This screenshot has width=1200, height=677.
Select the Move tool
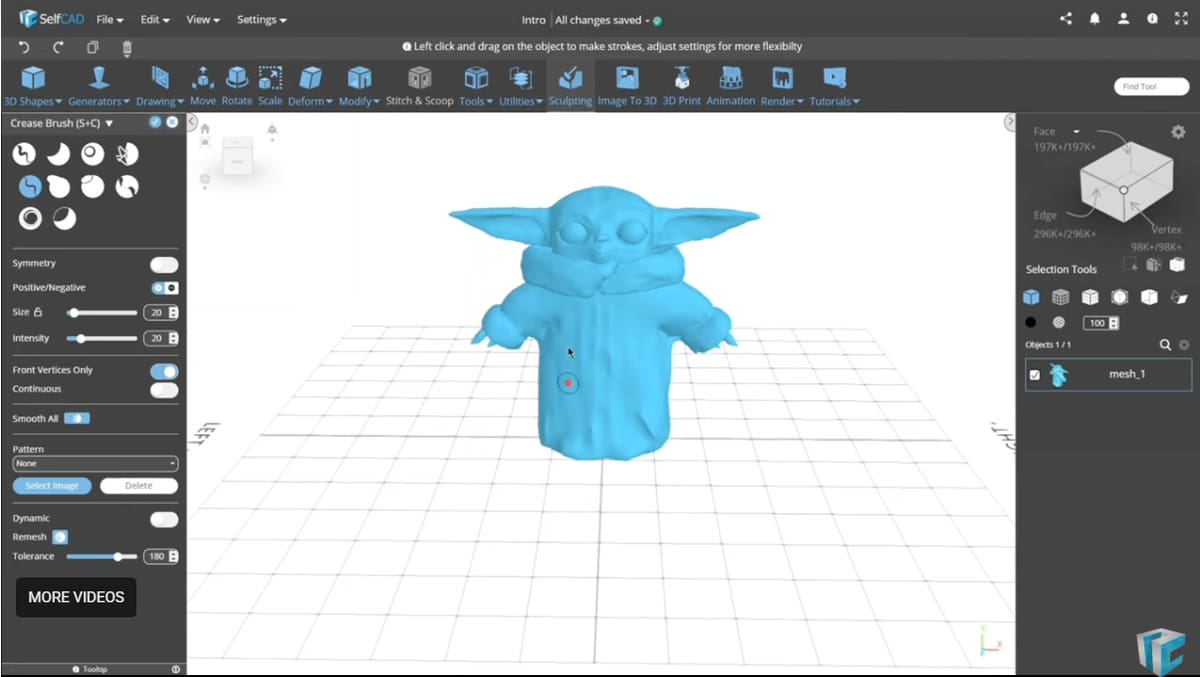pyautogui.click(x=203, y=86)
